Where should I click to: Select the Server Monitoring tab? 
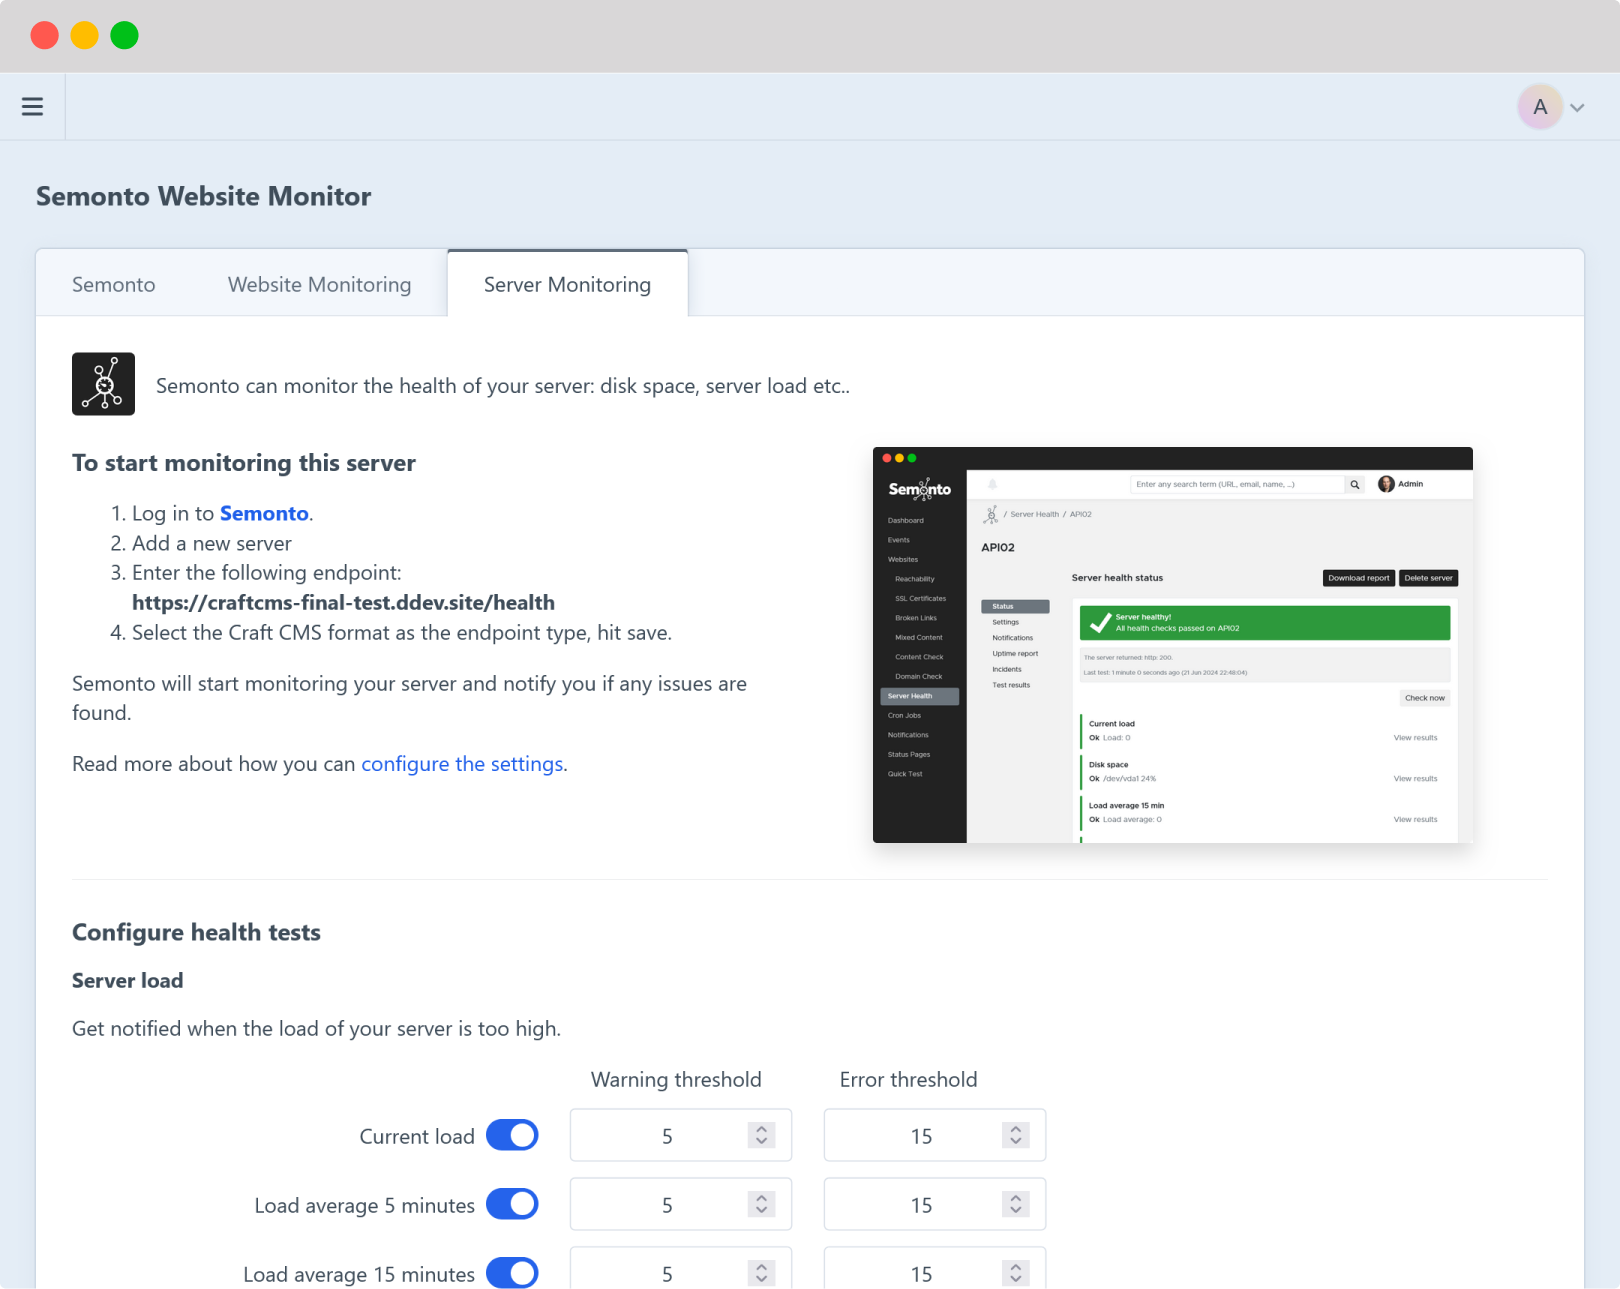click(567, 285)
